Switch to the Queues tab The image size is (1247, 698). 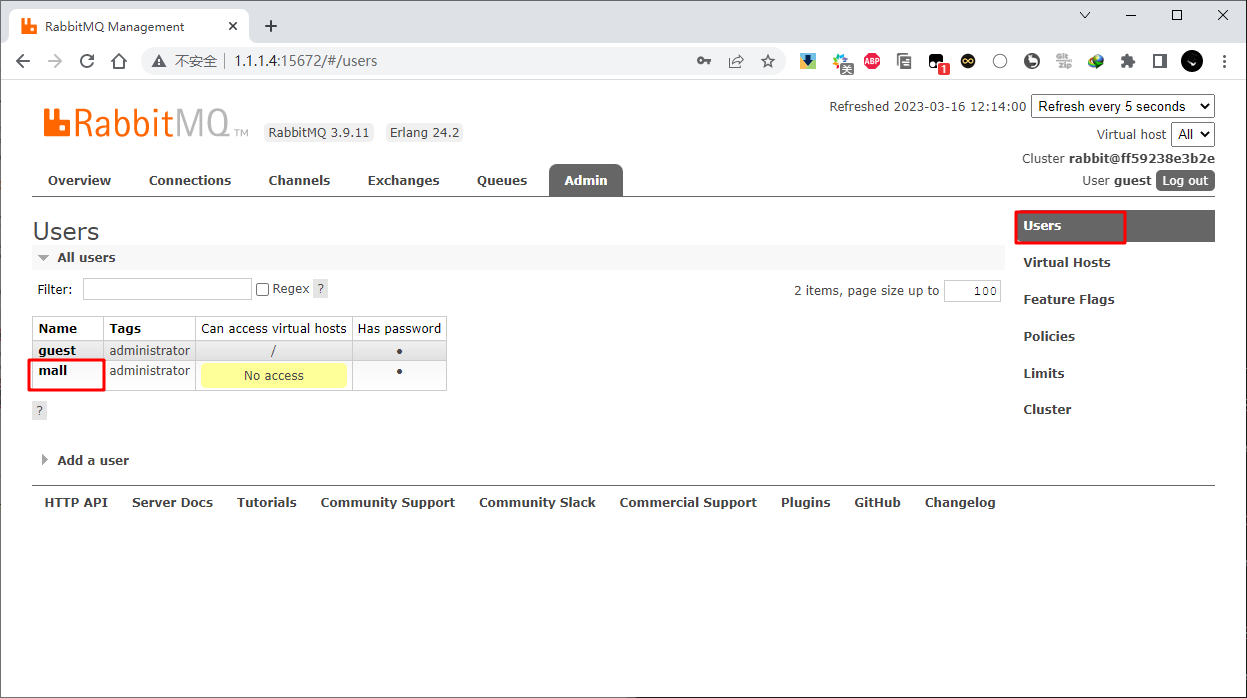coord(501,181)
